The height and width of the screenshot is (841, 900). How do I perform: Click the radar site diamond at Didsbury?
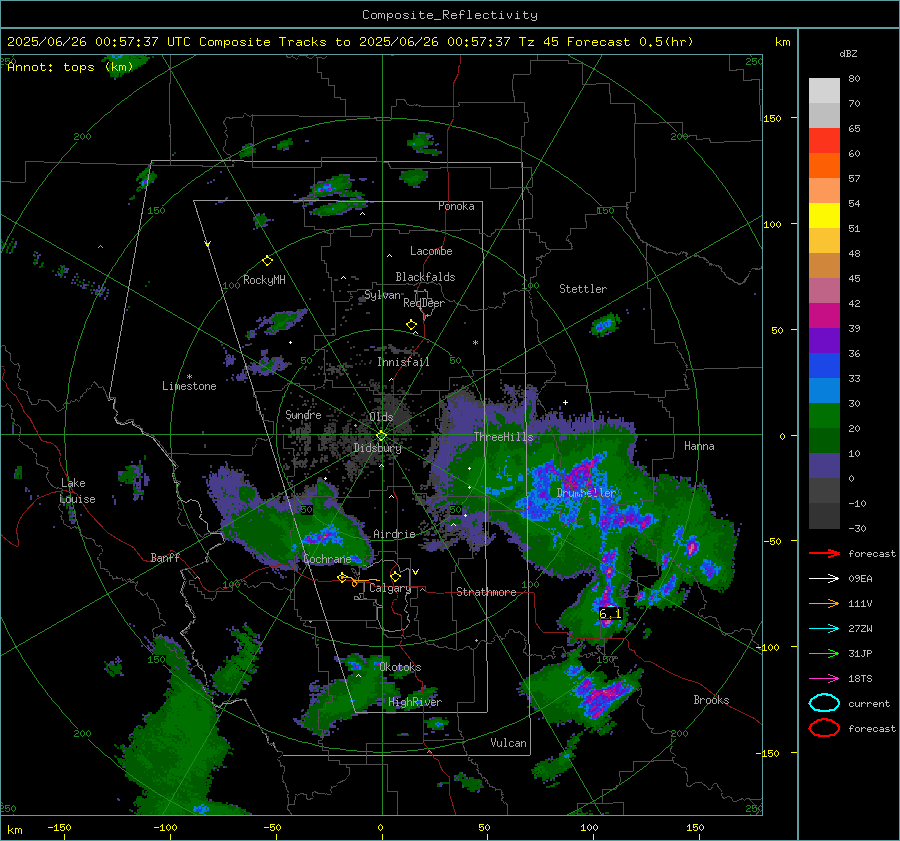pos(381,436)
